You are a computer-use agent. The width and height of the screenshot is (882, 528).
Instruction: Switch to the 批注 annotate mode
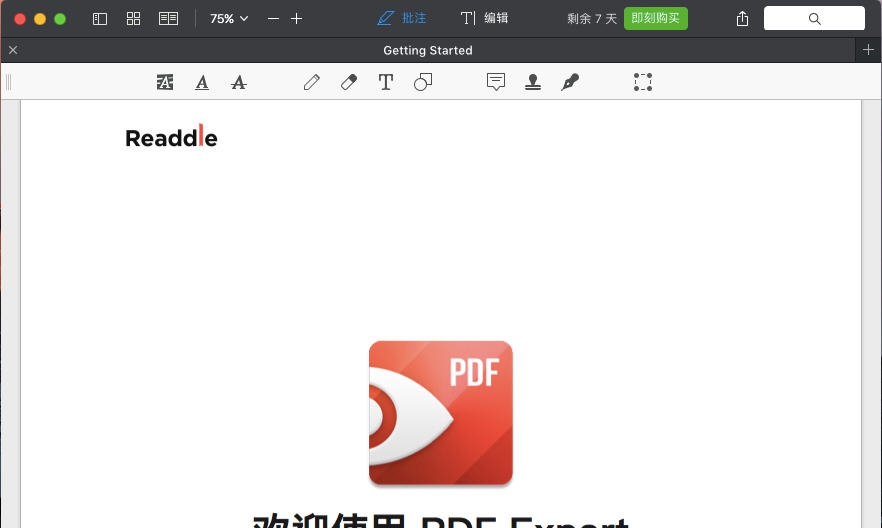(x=402, y=19)
